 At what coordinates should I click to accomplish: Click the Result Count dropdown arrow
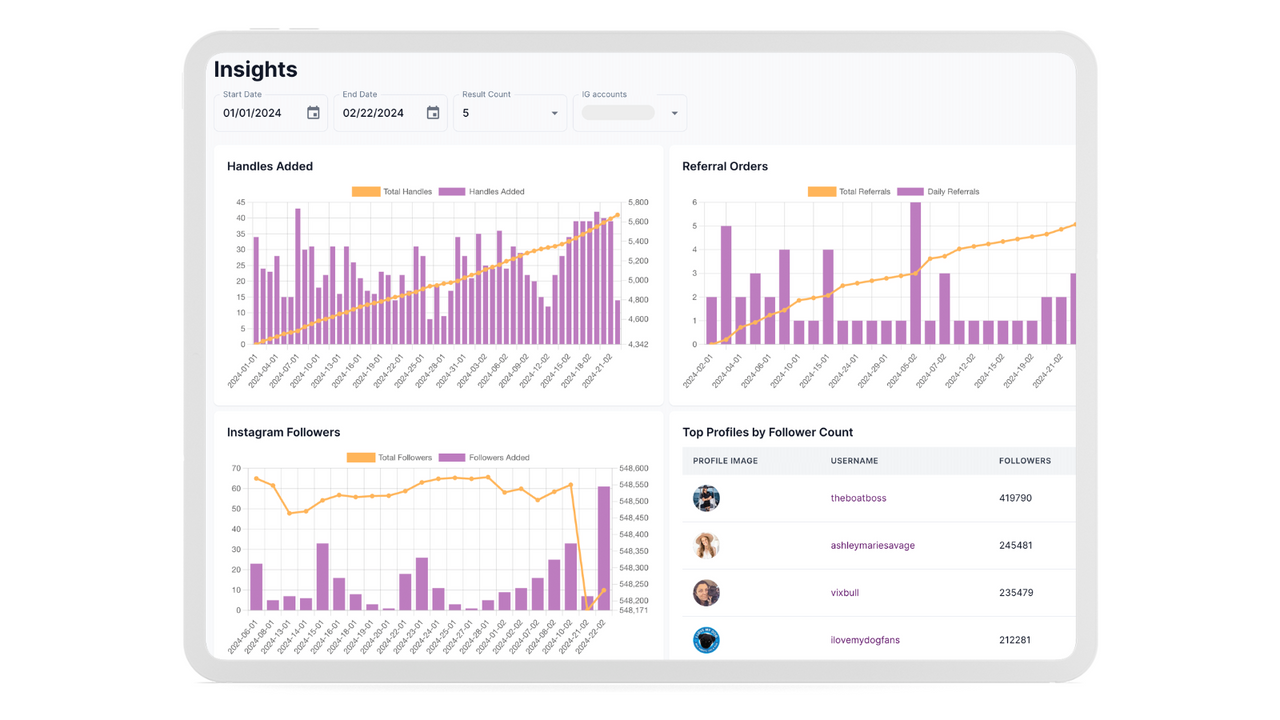pyautogui.click(x=553, y=113)
